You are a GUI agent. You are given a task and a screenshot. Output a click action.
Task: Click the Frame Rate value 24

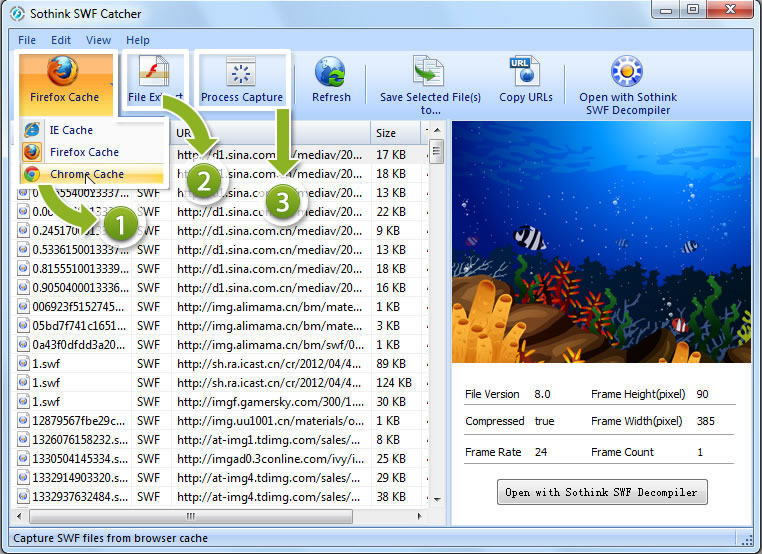tap(541, 452)
